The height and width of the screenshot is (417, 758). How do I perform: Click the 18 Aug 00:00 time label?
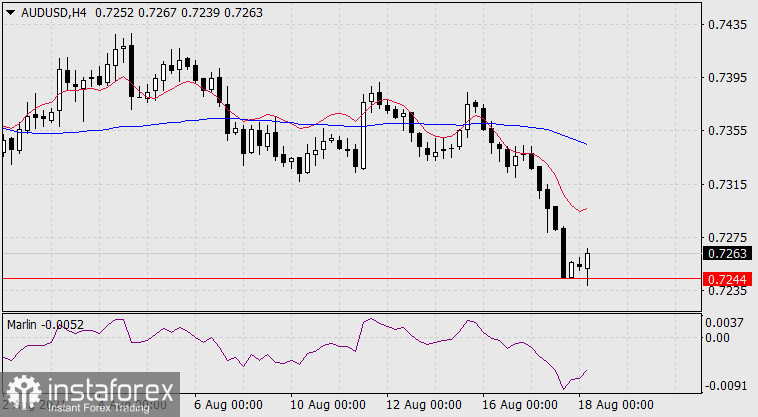pos(616,405)
